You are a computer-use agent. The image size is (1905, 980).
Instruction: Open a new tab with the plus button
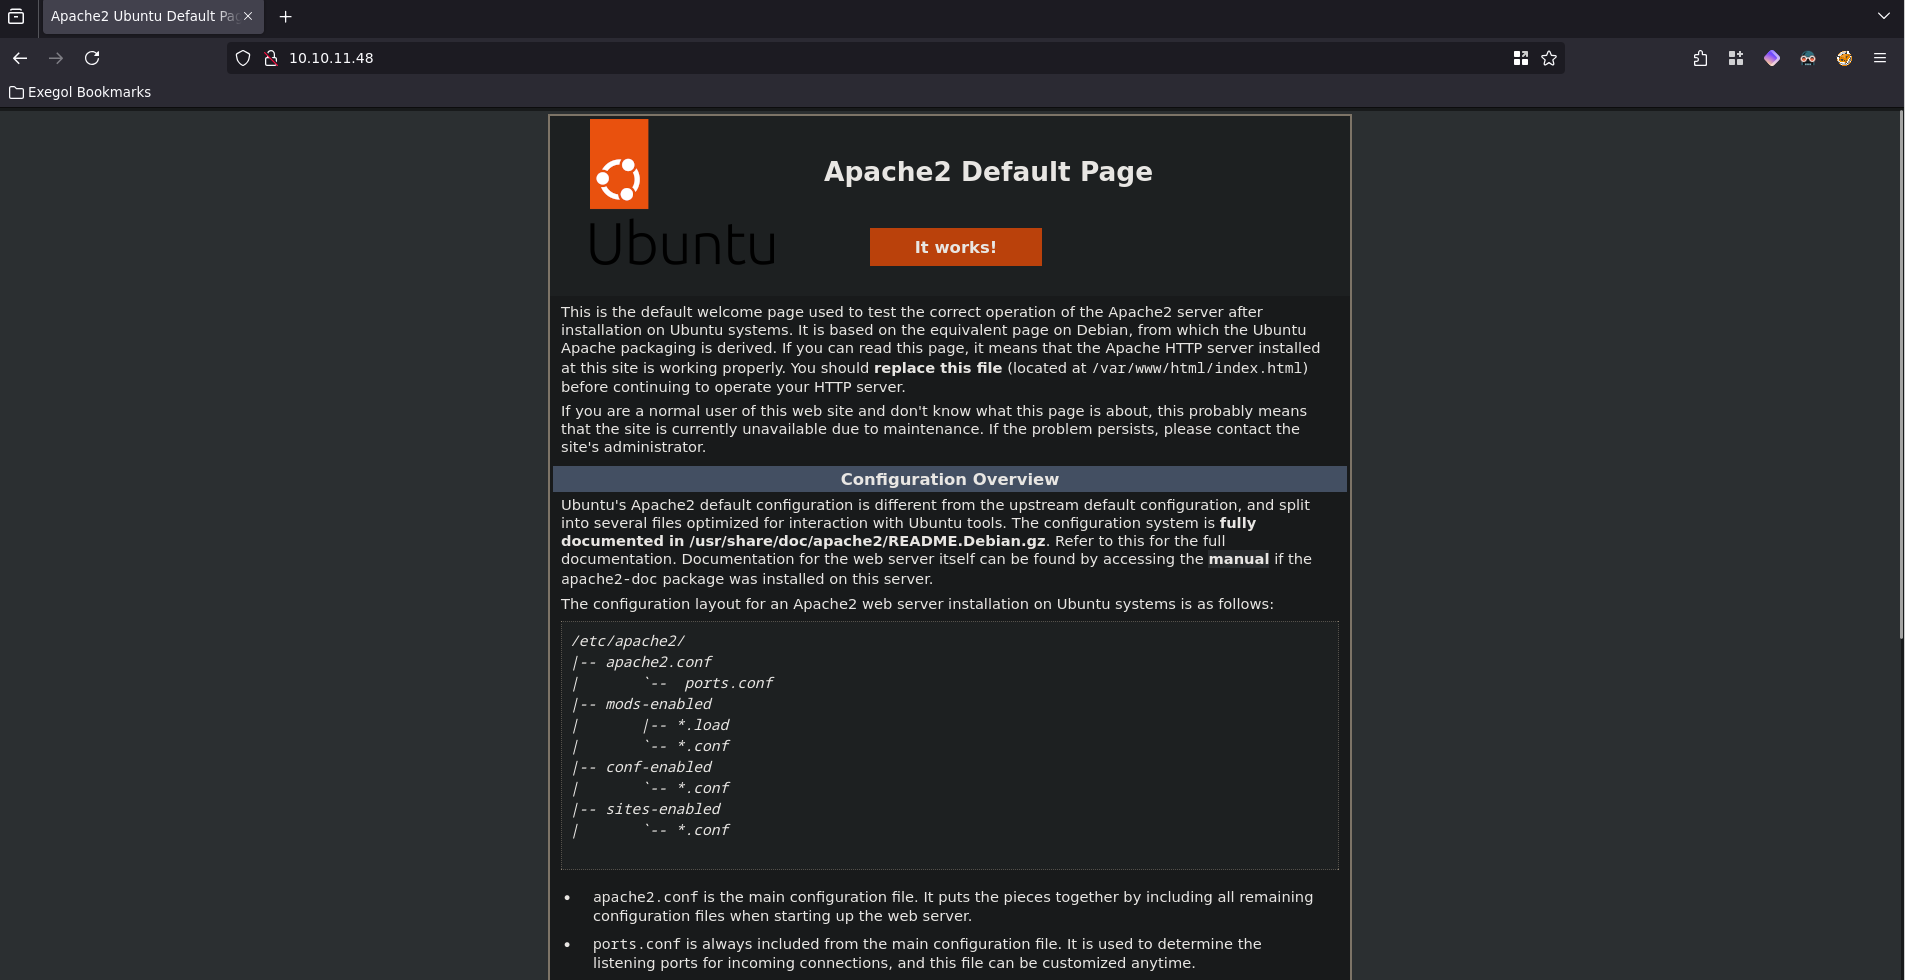(x=286, y=16)
